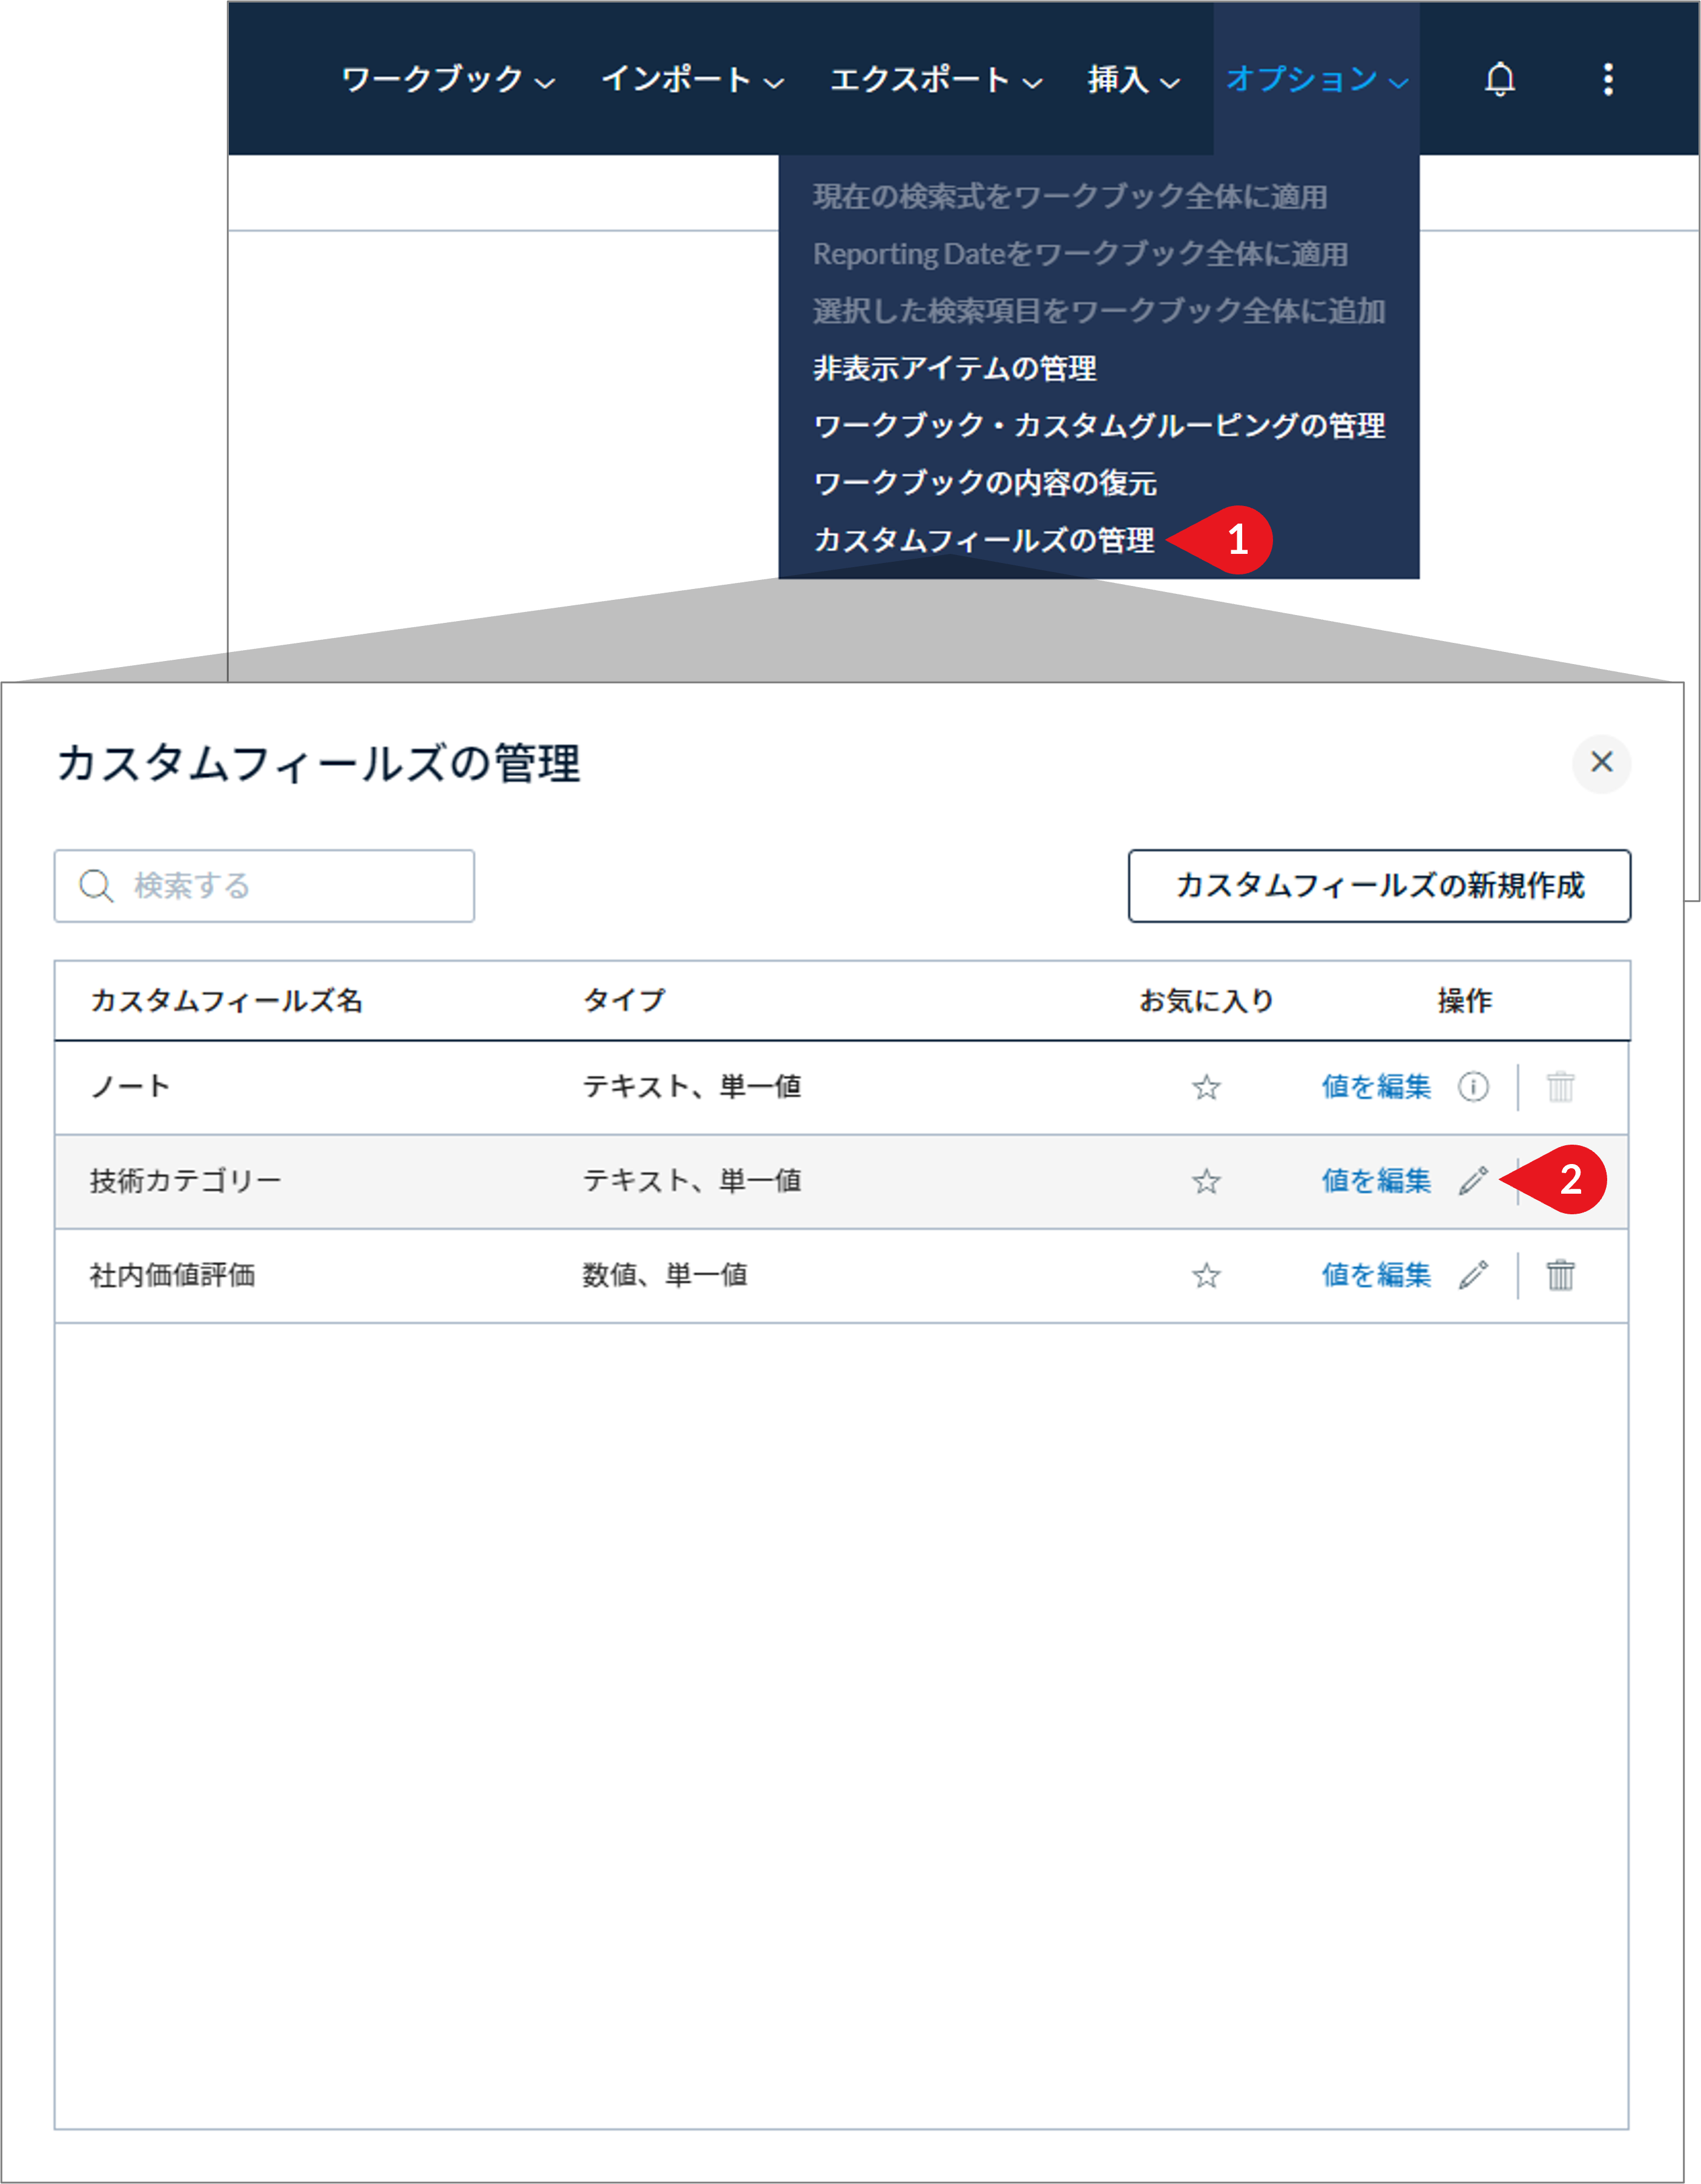Expand the インポート dropdown menu

coord(692,79)
